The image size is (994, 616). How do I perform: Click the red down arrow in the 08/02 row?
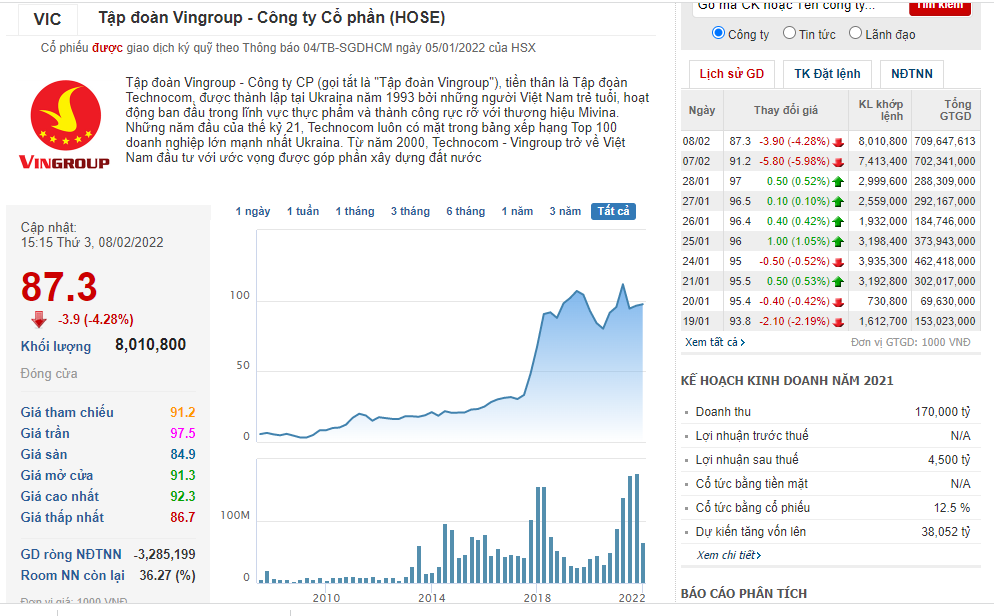[839, 142]
